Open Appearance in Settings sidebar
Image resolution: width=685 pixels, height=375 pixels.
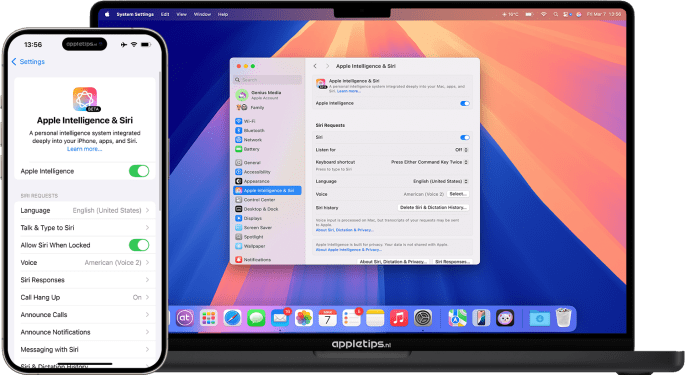(x=267, y=181)
